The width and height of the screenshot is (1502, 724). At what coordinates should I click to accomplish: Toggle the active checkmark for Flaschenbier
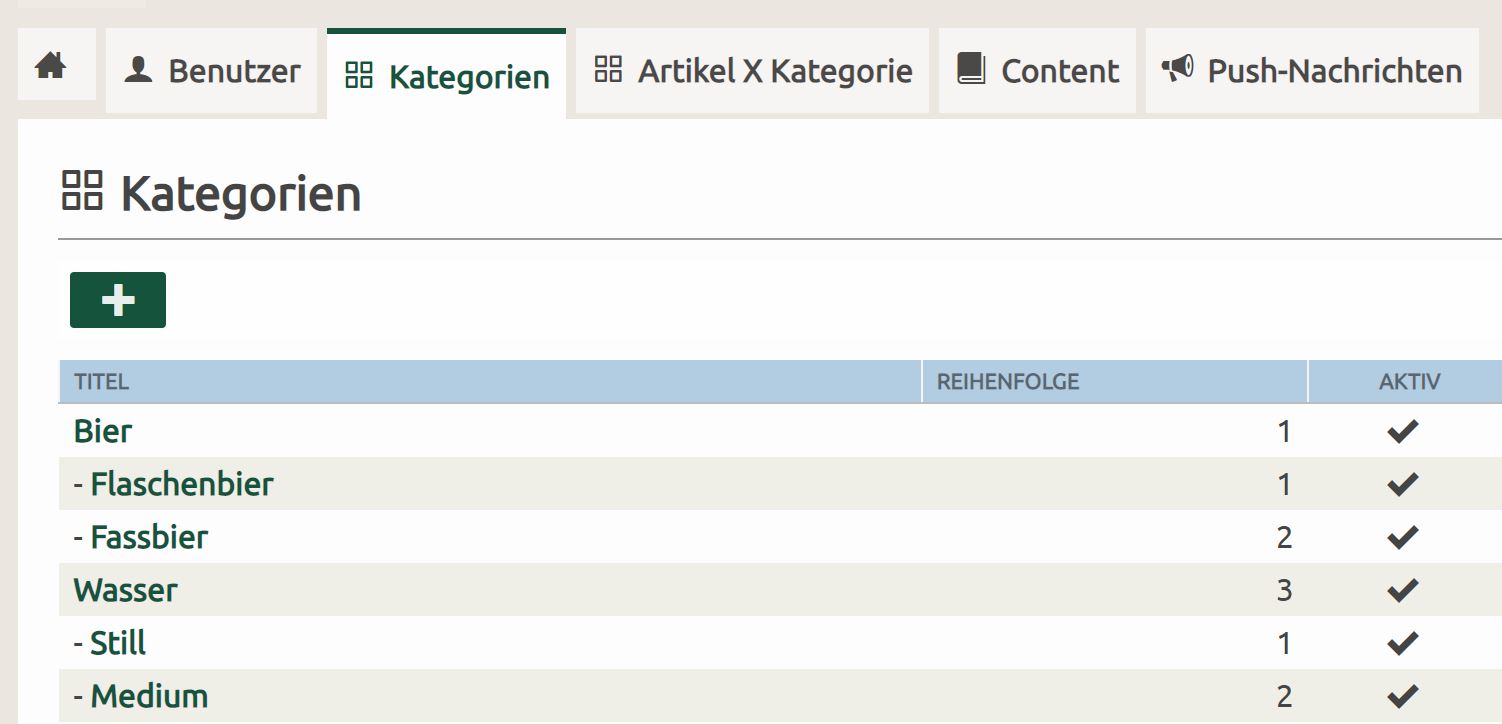coord(1403,485)
